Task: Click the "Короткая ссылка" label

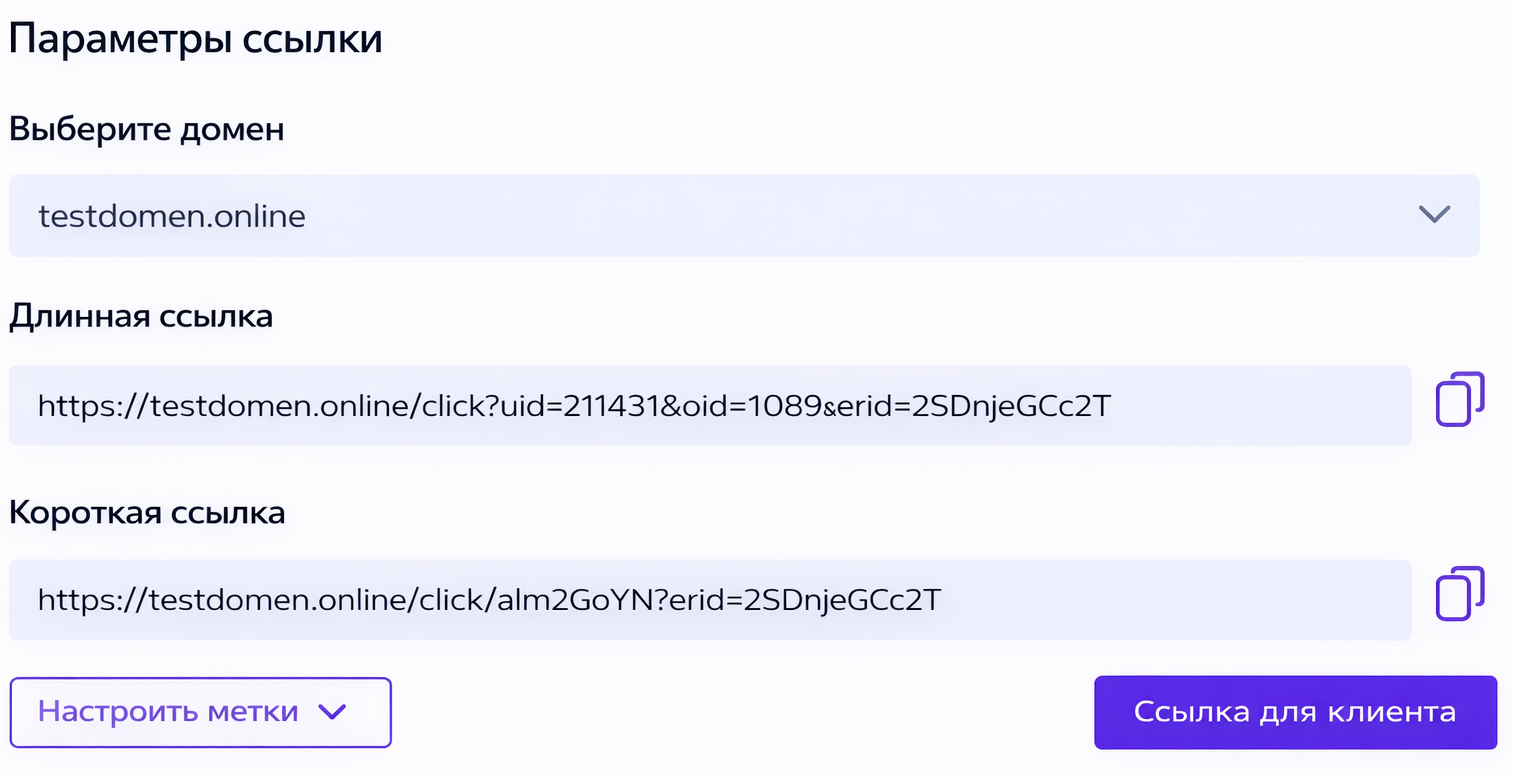Action: [147, 512]
